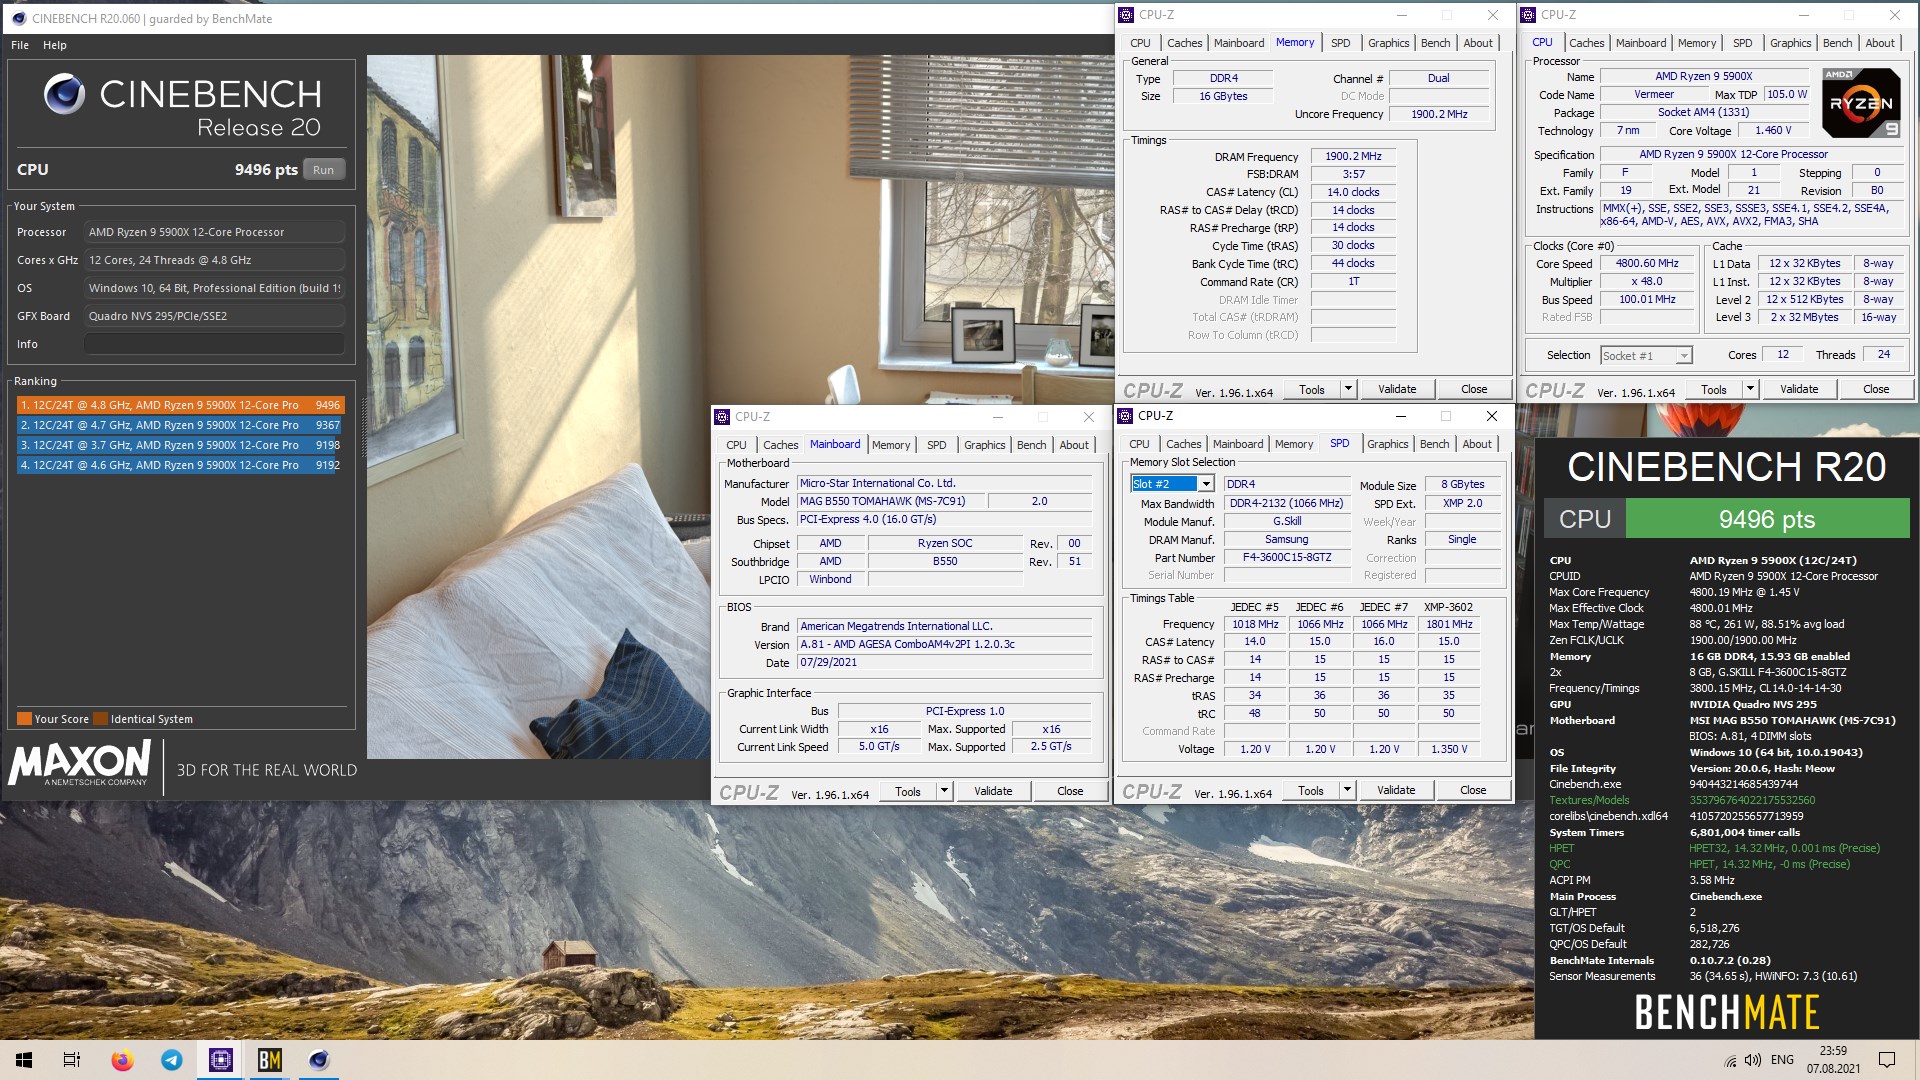
Task: Run the Cinebench CPU test
Action: (x=323, y=170)
